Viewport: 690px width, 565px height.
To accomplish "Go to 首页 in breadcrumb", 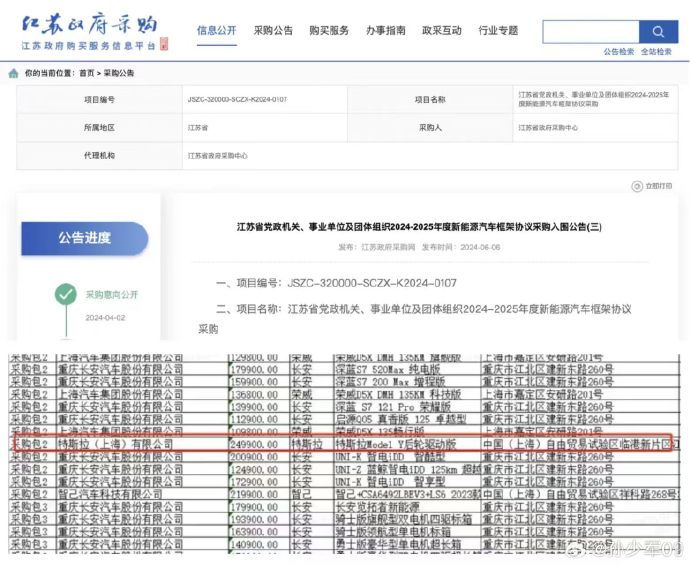I will 87,73.
